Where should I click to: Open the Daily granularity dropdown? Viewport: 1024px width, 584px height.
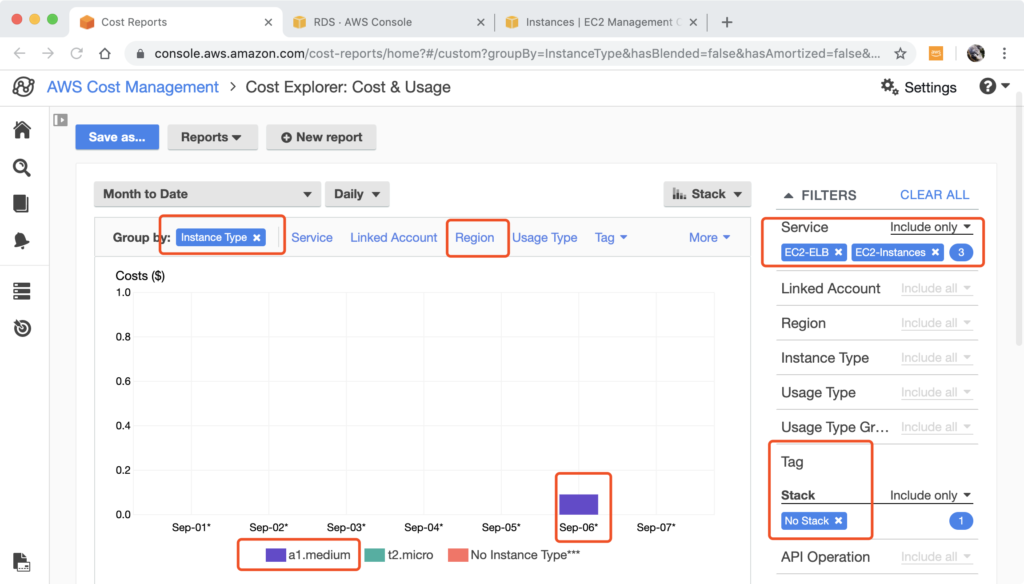coord(357,194)
